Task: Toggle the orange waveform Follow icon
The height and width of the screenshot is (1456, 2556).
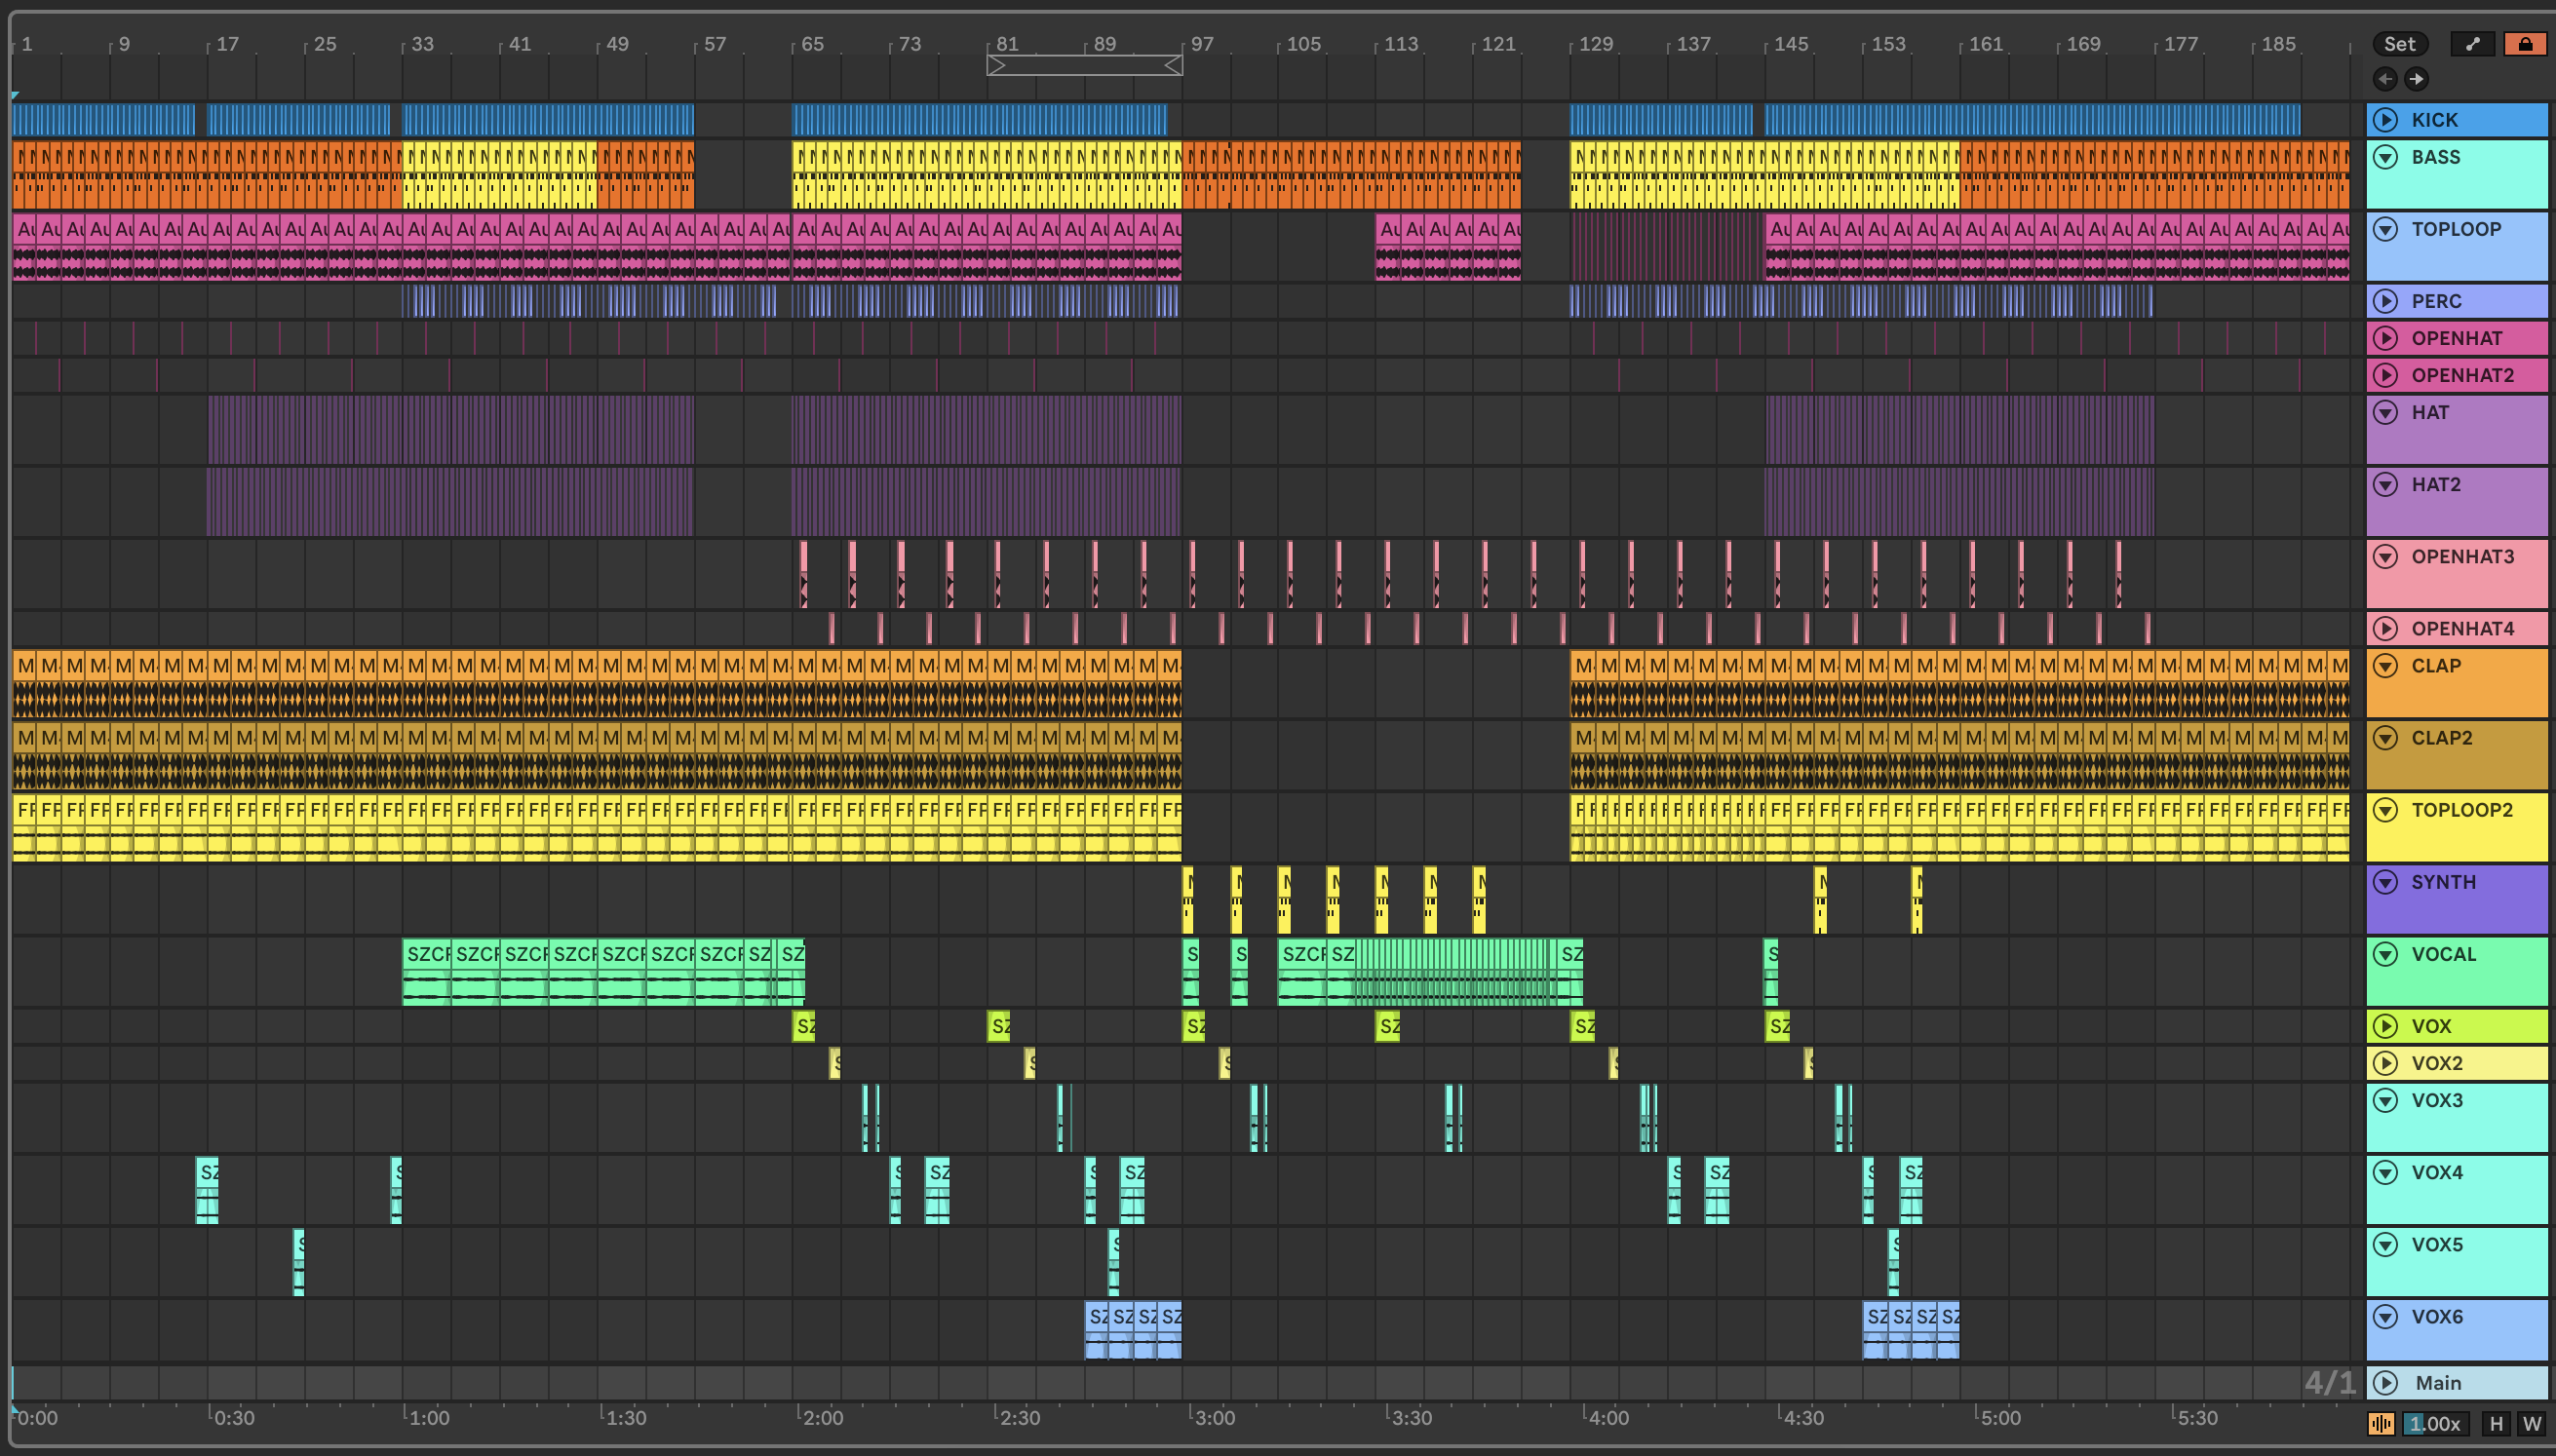Action: (2381, 1423)
